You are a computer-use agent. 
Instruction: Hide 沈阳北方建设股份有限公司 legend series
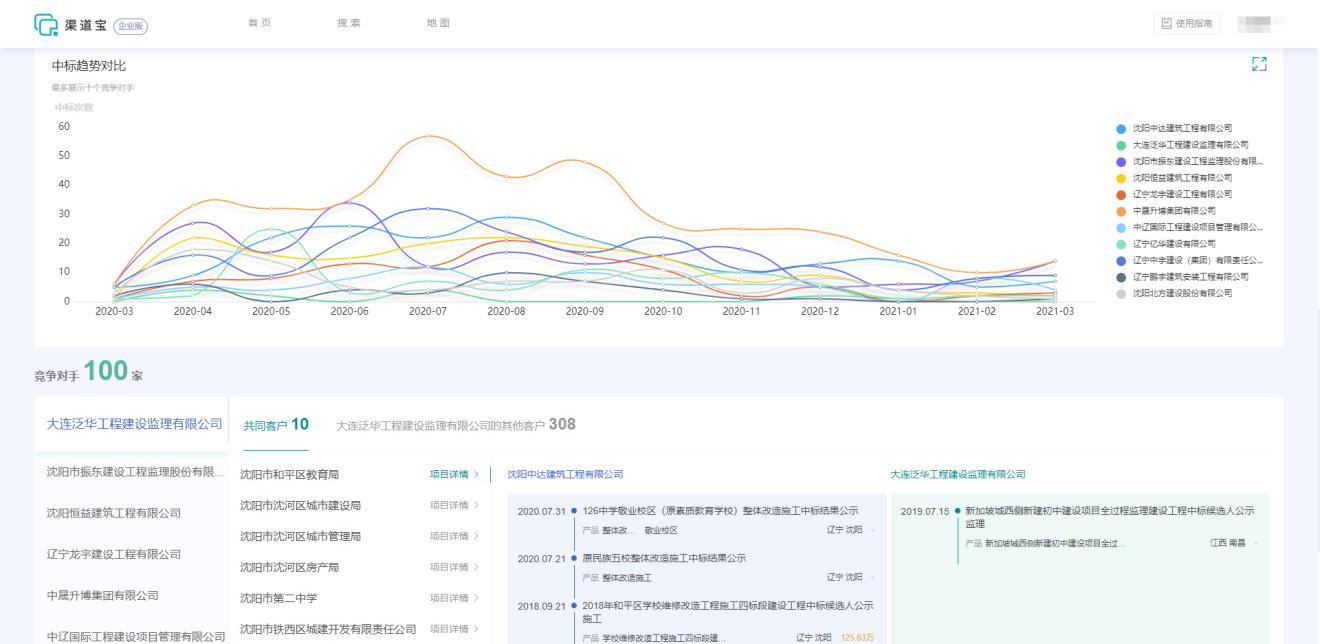pyautogui.click(x=1182, y=293)
